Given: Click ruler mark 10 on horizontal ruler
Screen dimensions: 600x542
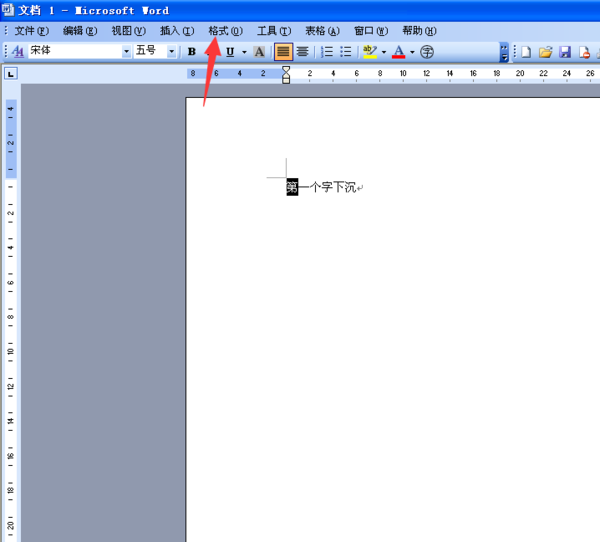Looking at the screenshot, I should pyautogui.click(x=403, y=73).
